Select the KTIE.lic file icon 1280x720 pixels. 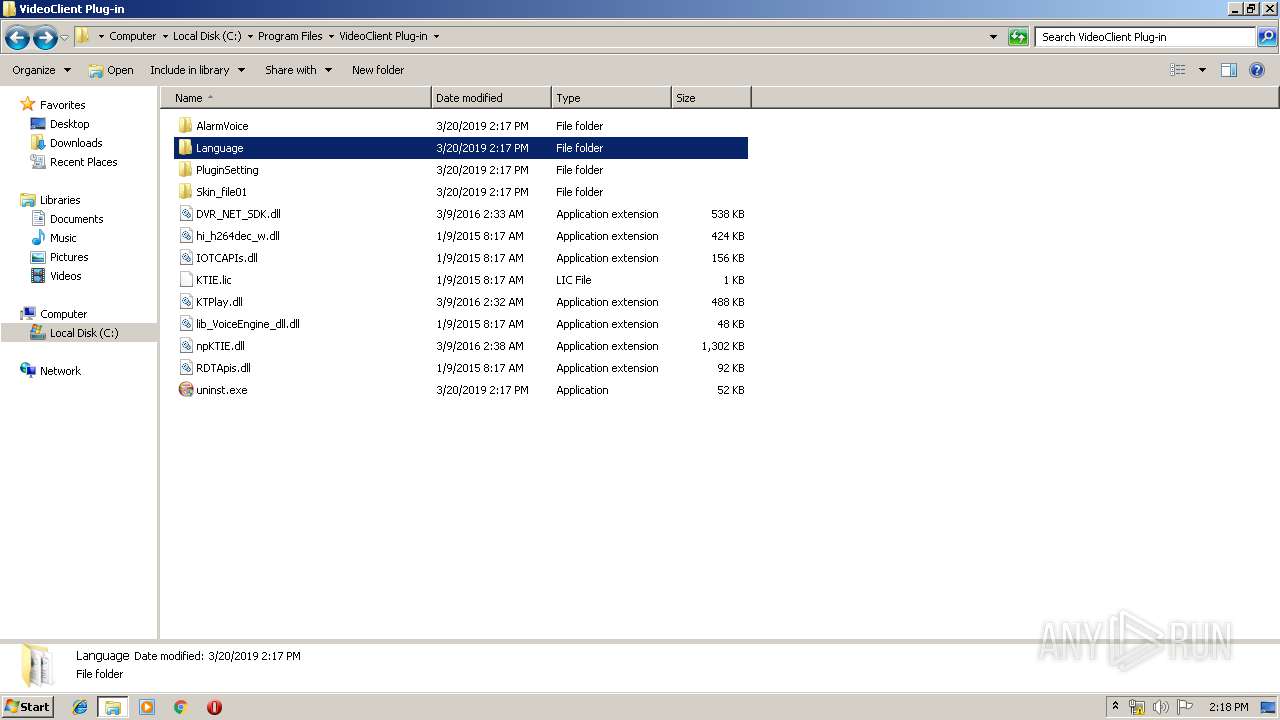(x=185, y=280)
